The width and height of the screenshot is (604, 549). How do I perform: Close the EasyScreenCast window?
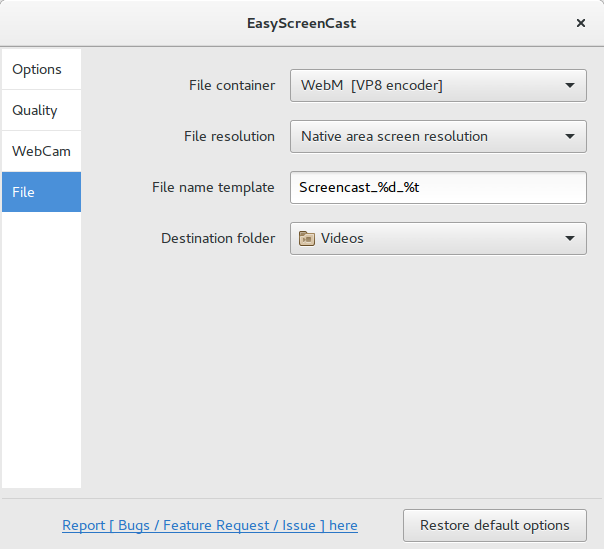(x=581, y=23)
